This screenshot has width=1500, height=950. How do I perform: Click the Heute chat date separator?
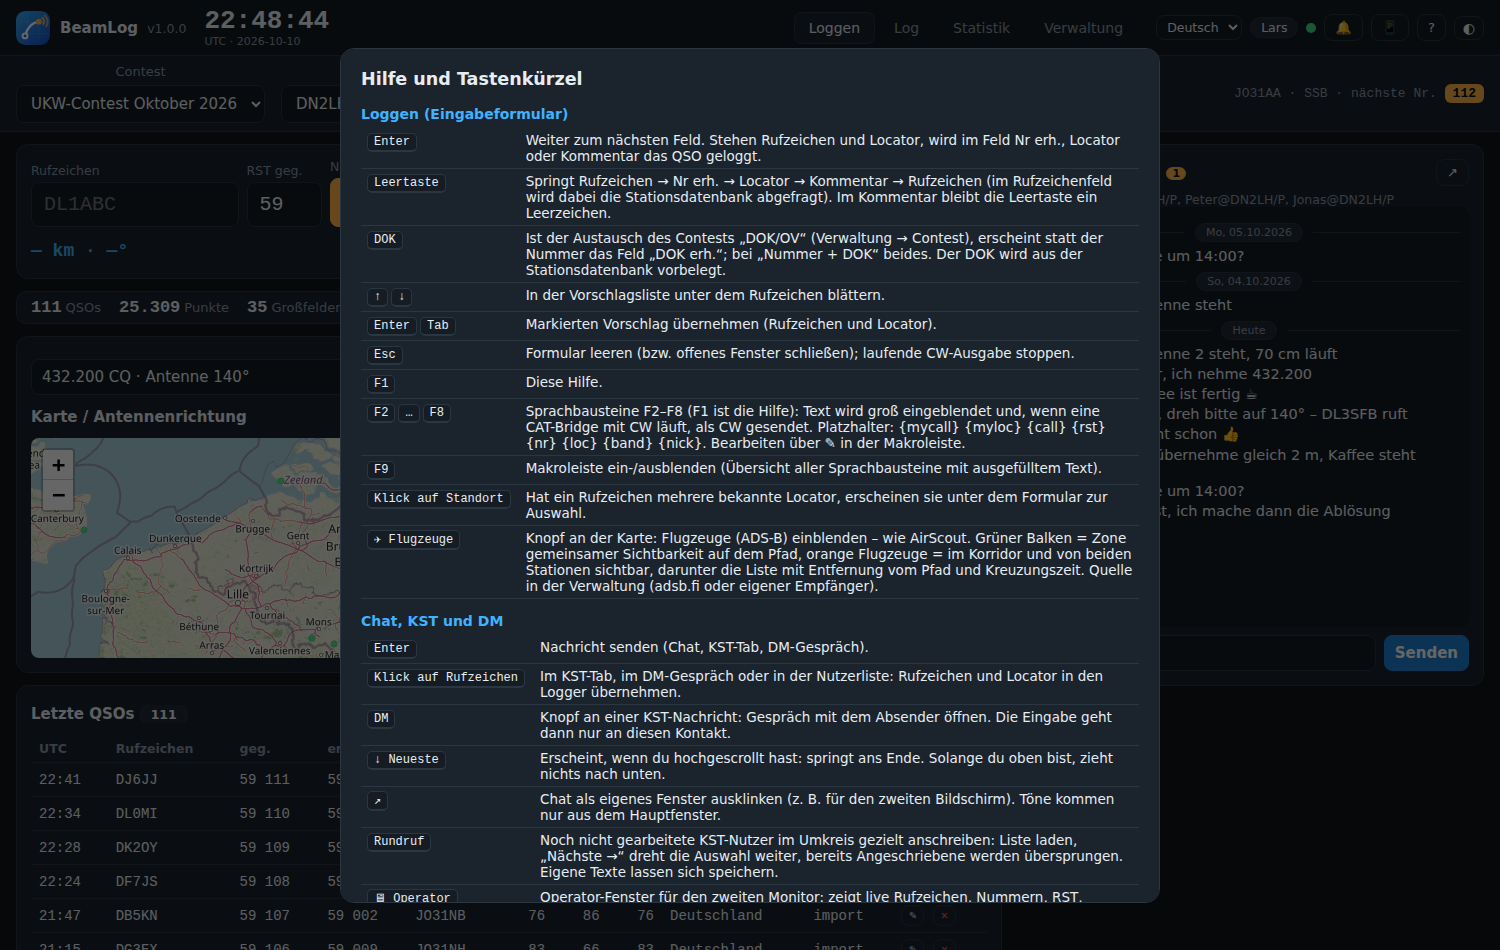click(x=1248, y=330)
